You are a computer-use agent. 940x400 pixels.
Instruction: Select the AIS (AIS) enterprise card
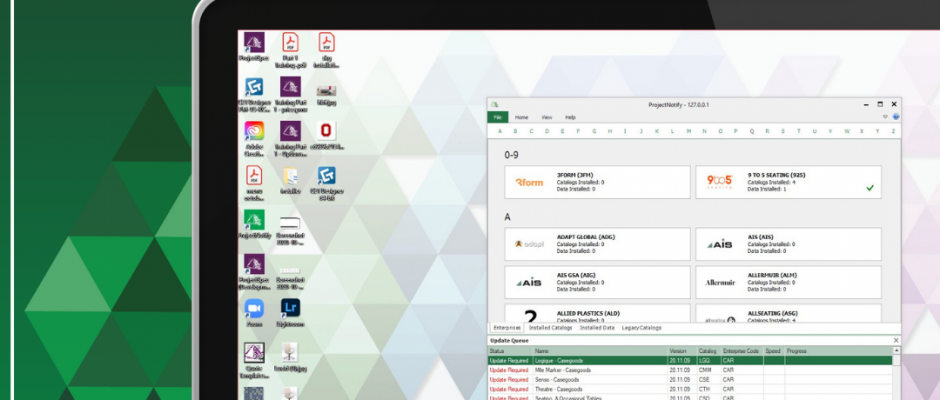click(x=788, y=244)
